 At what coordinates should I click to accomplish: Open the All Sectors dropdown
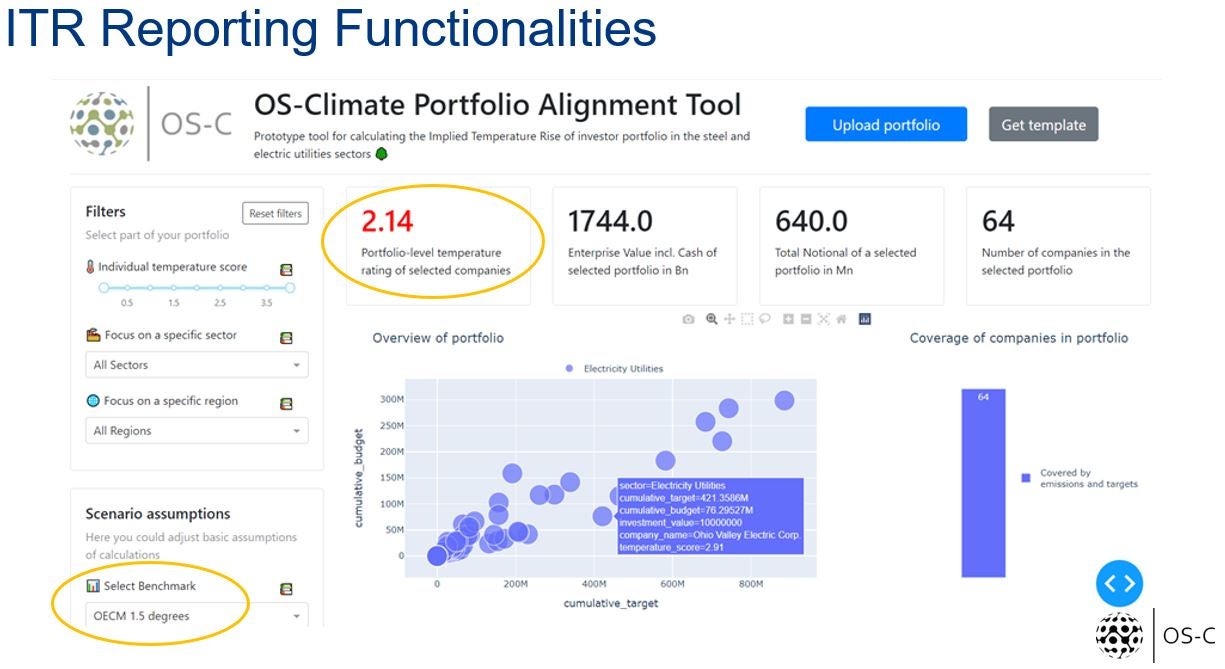click(197, 365)
